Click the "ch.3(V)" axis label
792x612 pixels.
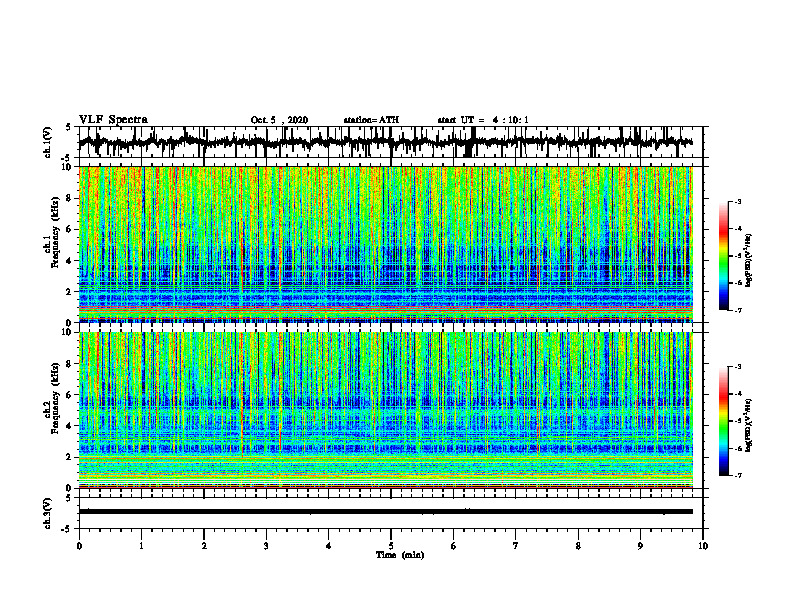(48, 513)
